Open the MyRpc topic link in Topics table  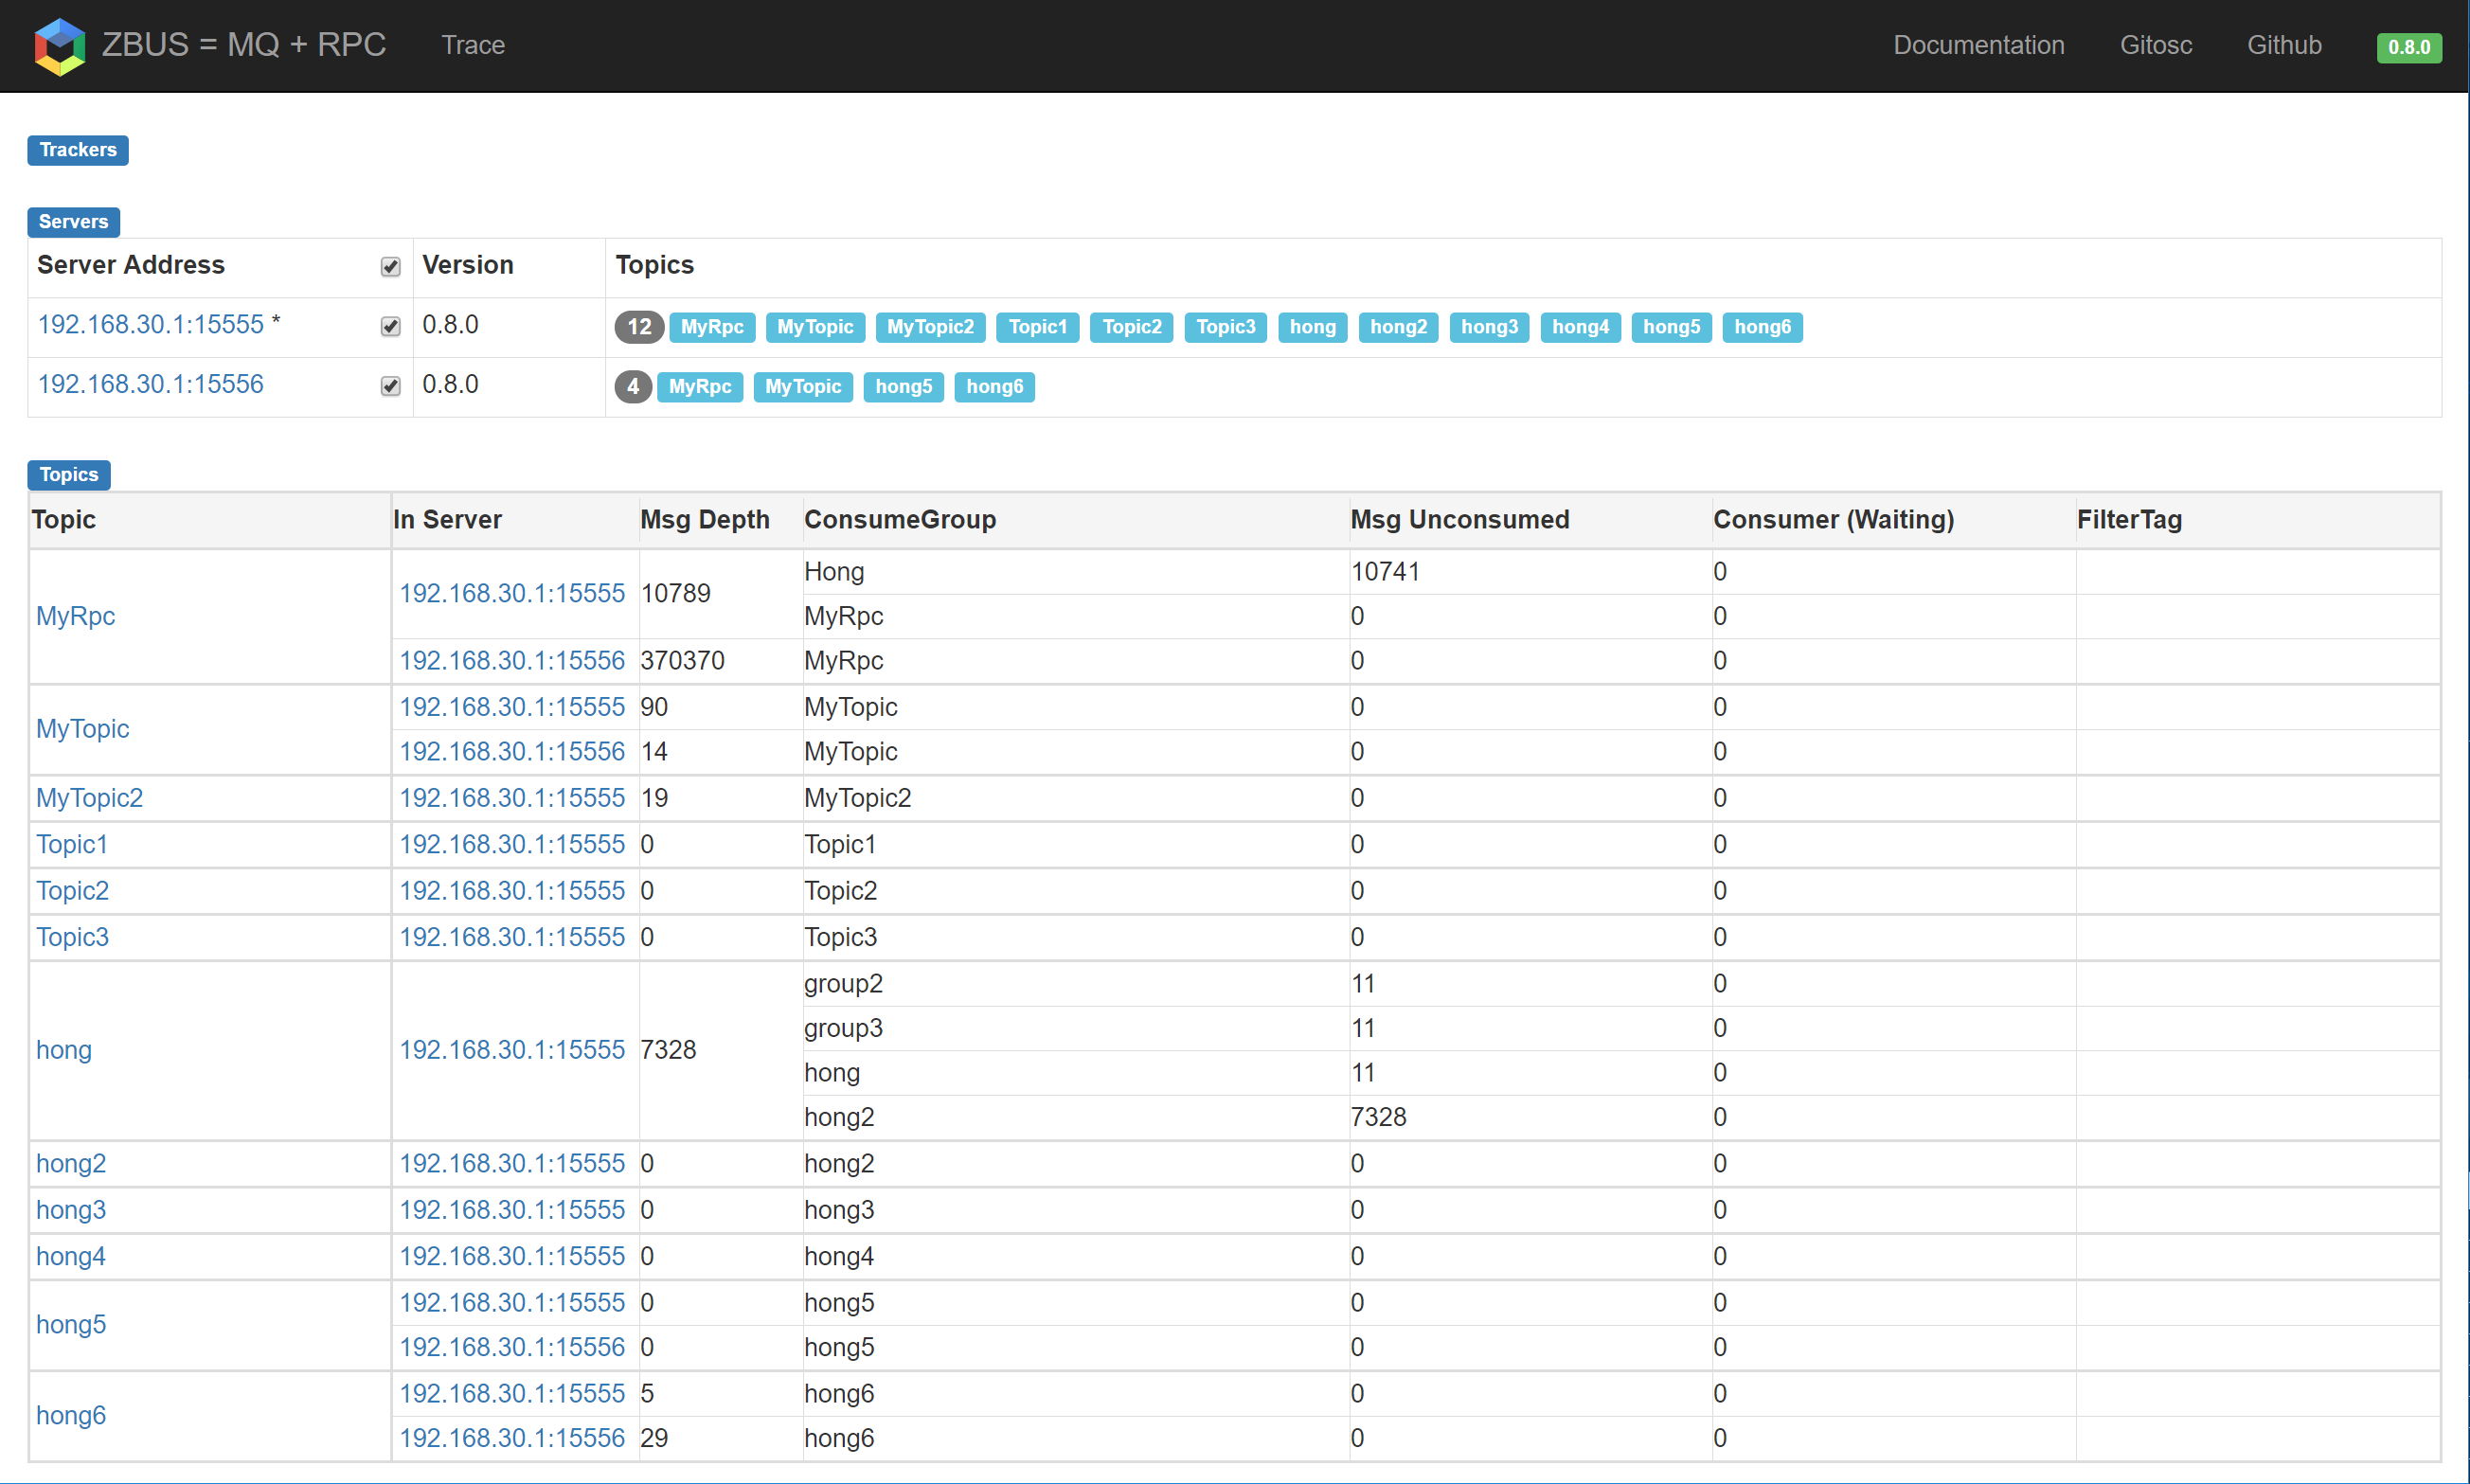tap(76, 616)
